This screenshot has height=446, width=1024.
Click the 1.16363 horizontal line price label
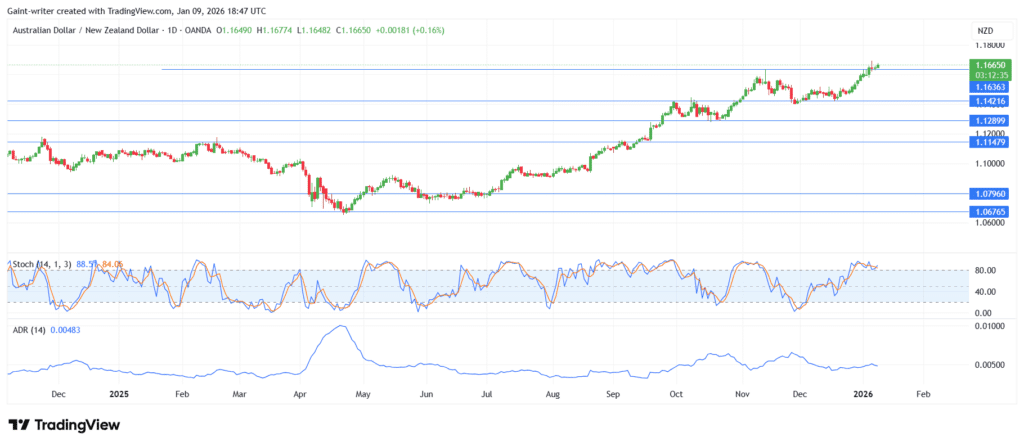tap(989, 86)
